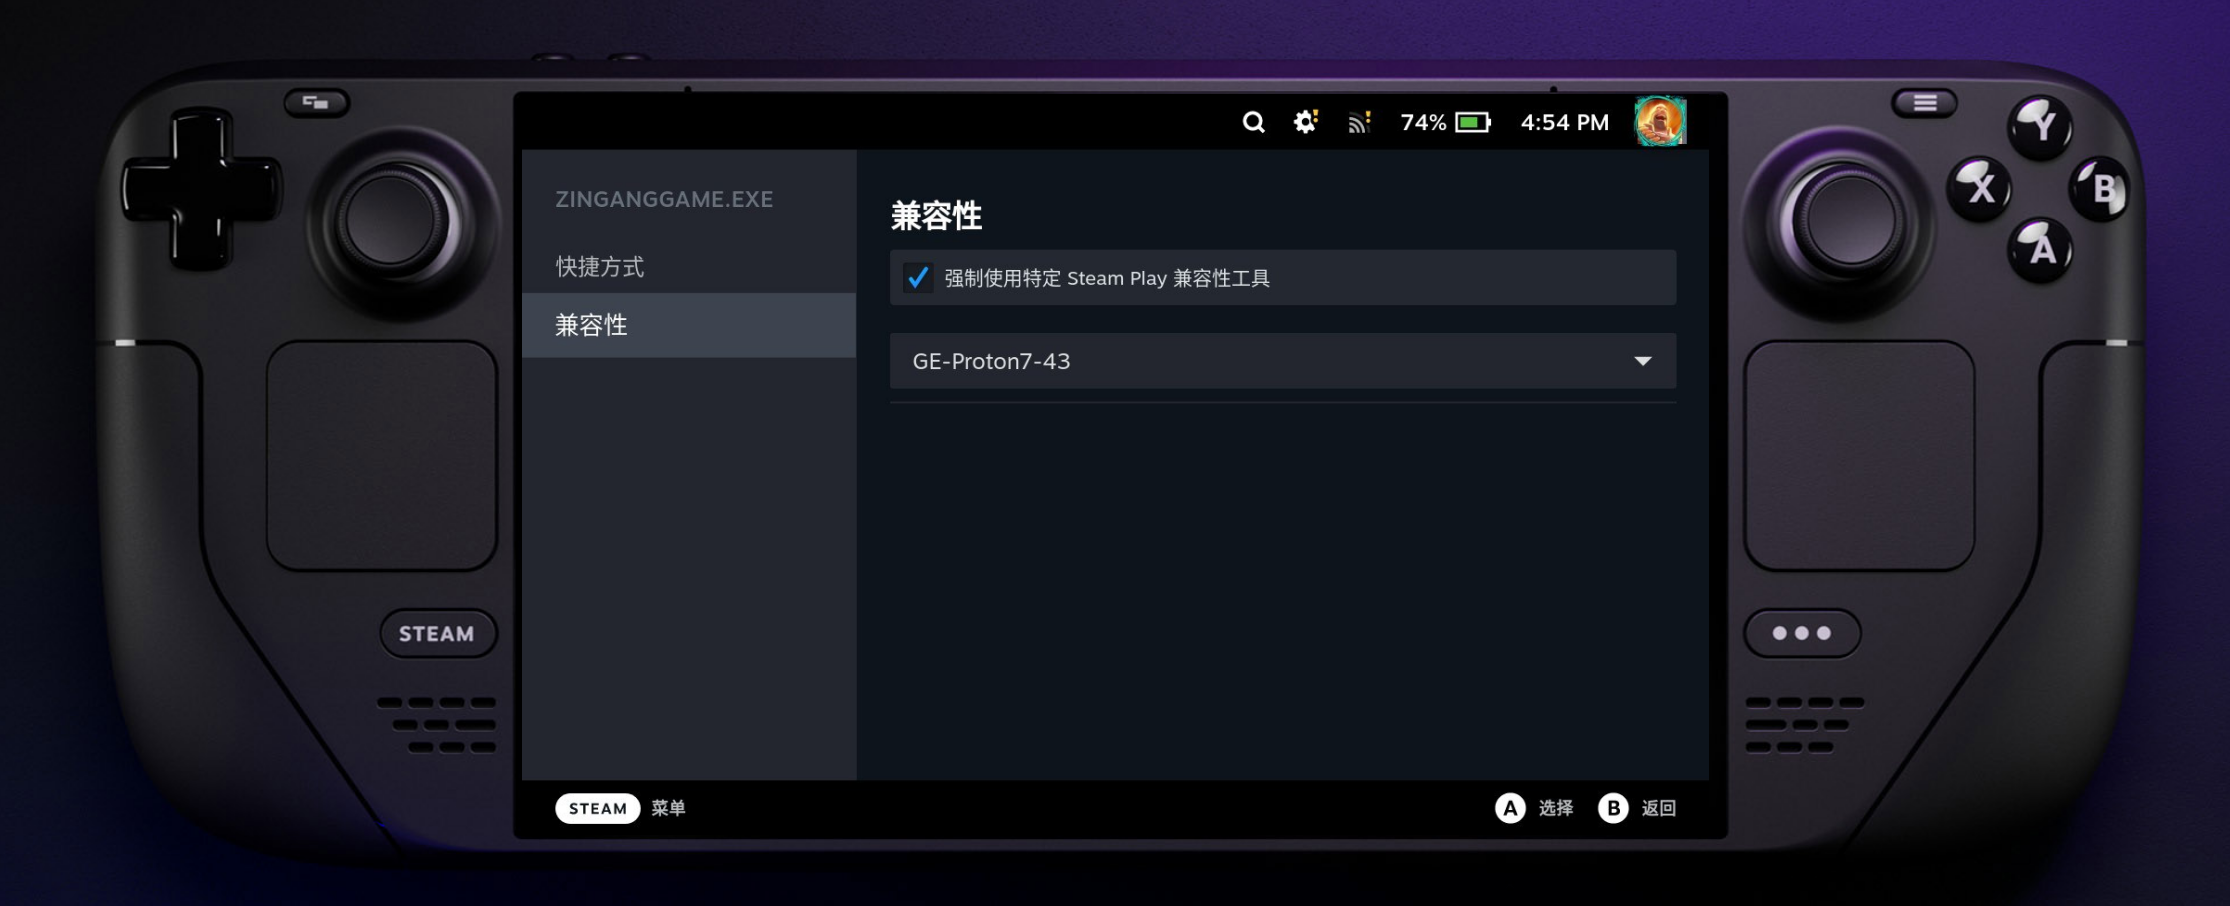
Task: Click the 4:54 PM clock display
Action: [x=1563, y=122]
